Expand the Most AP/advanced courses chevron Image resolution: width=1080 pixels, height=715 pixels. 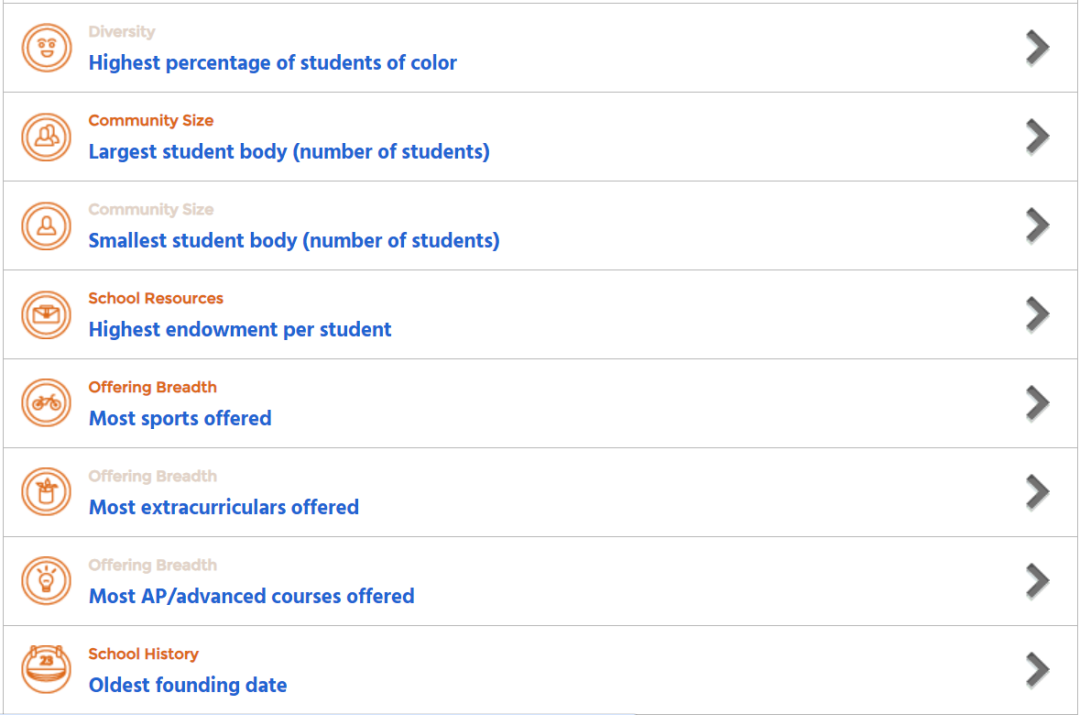pyautogui.click(x=1037, y=581)
